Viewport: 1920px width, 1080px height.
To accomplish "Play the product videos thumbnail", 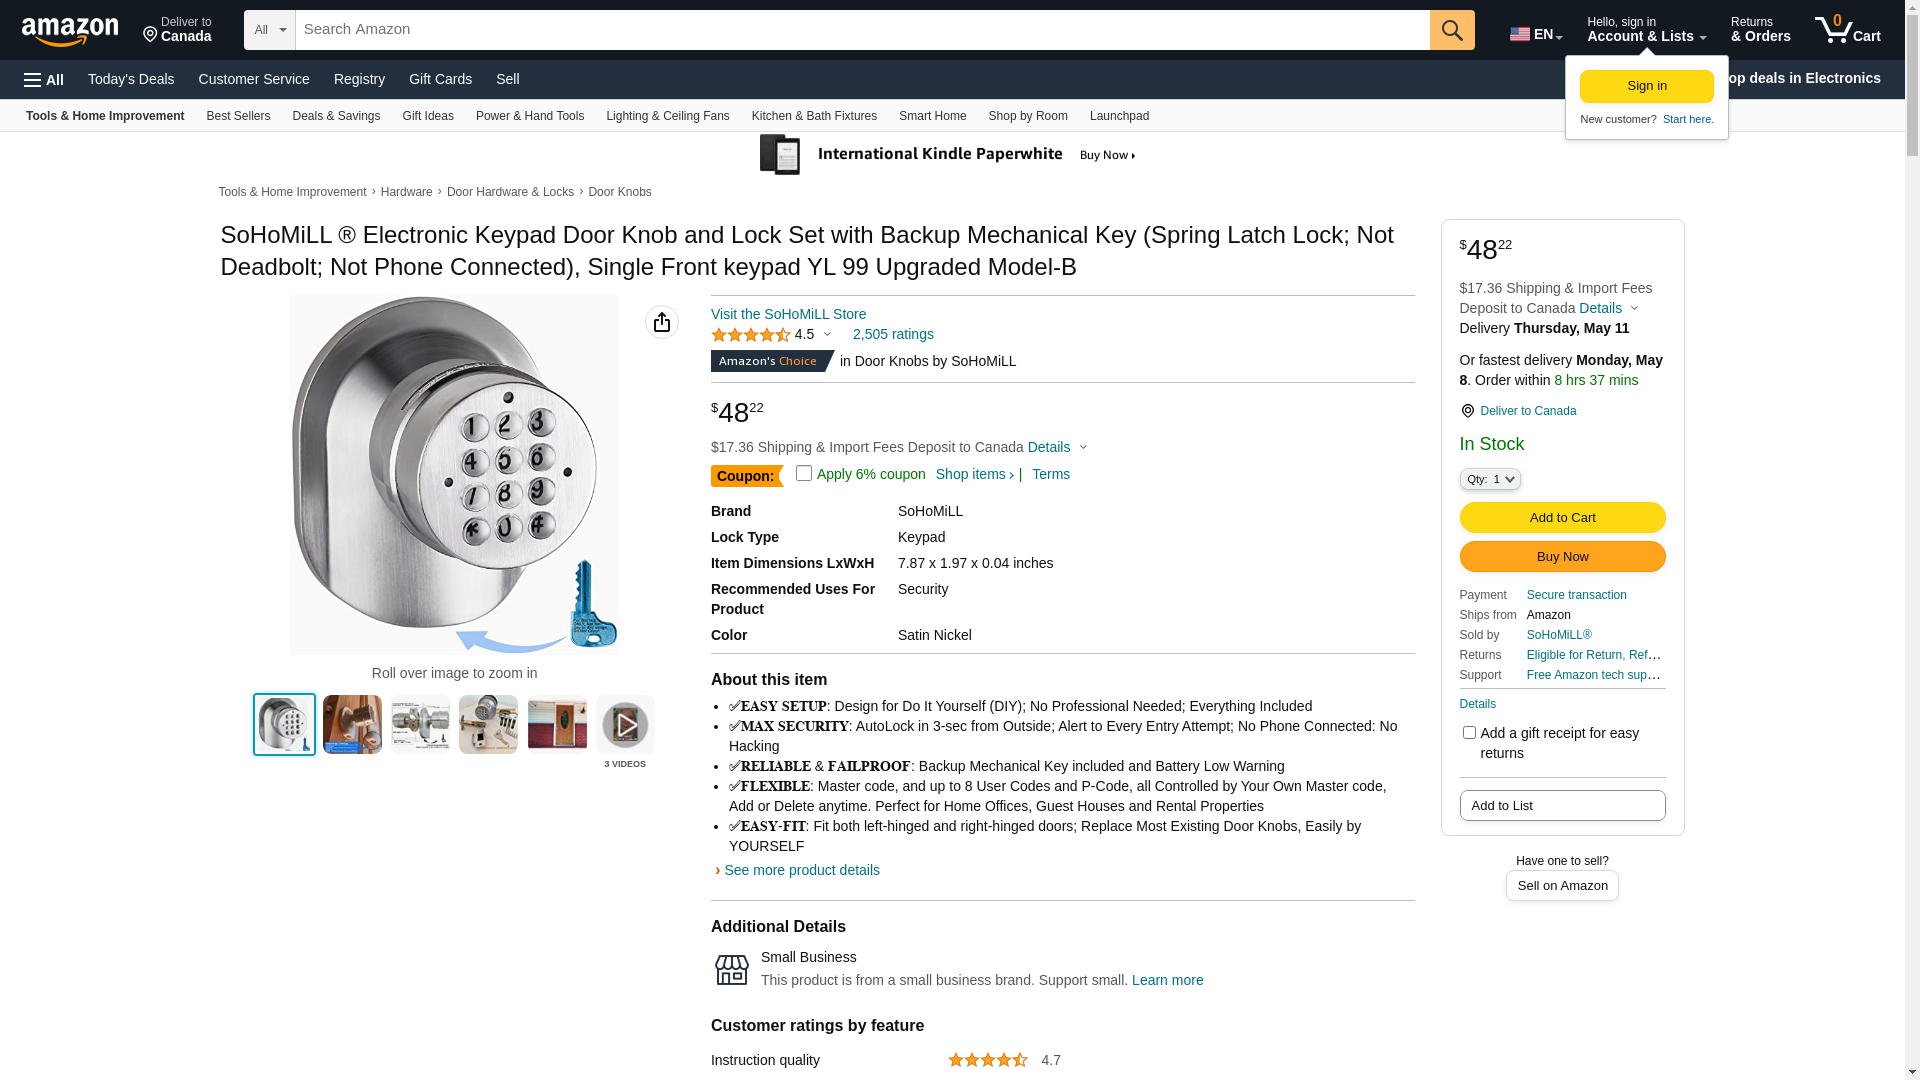I will click(x=625, y=725).
